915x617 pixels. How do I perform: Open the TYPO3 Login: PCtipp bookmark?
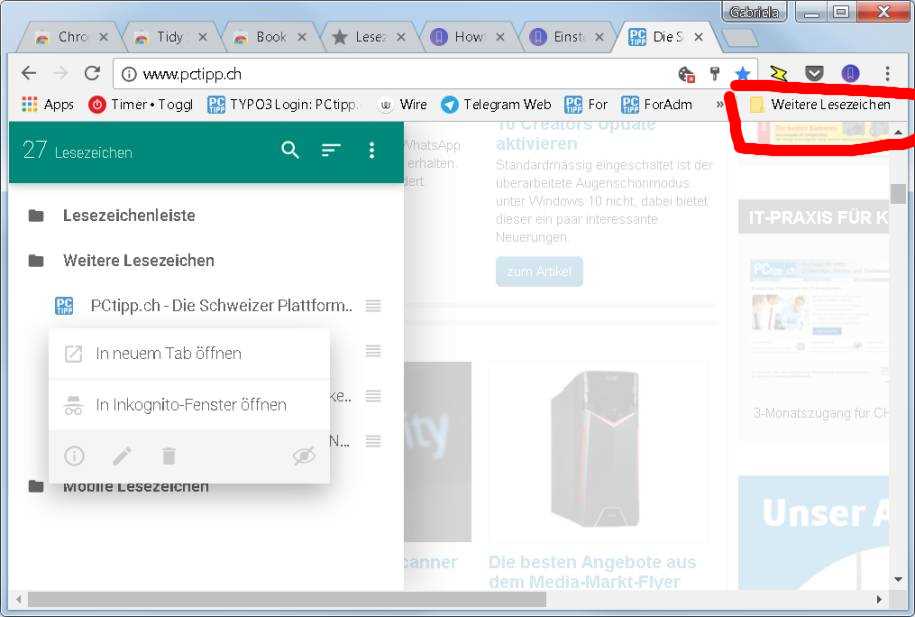(282, 104)
